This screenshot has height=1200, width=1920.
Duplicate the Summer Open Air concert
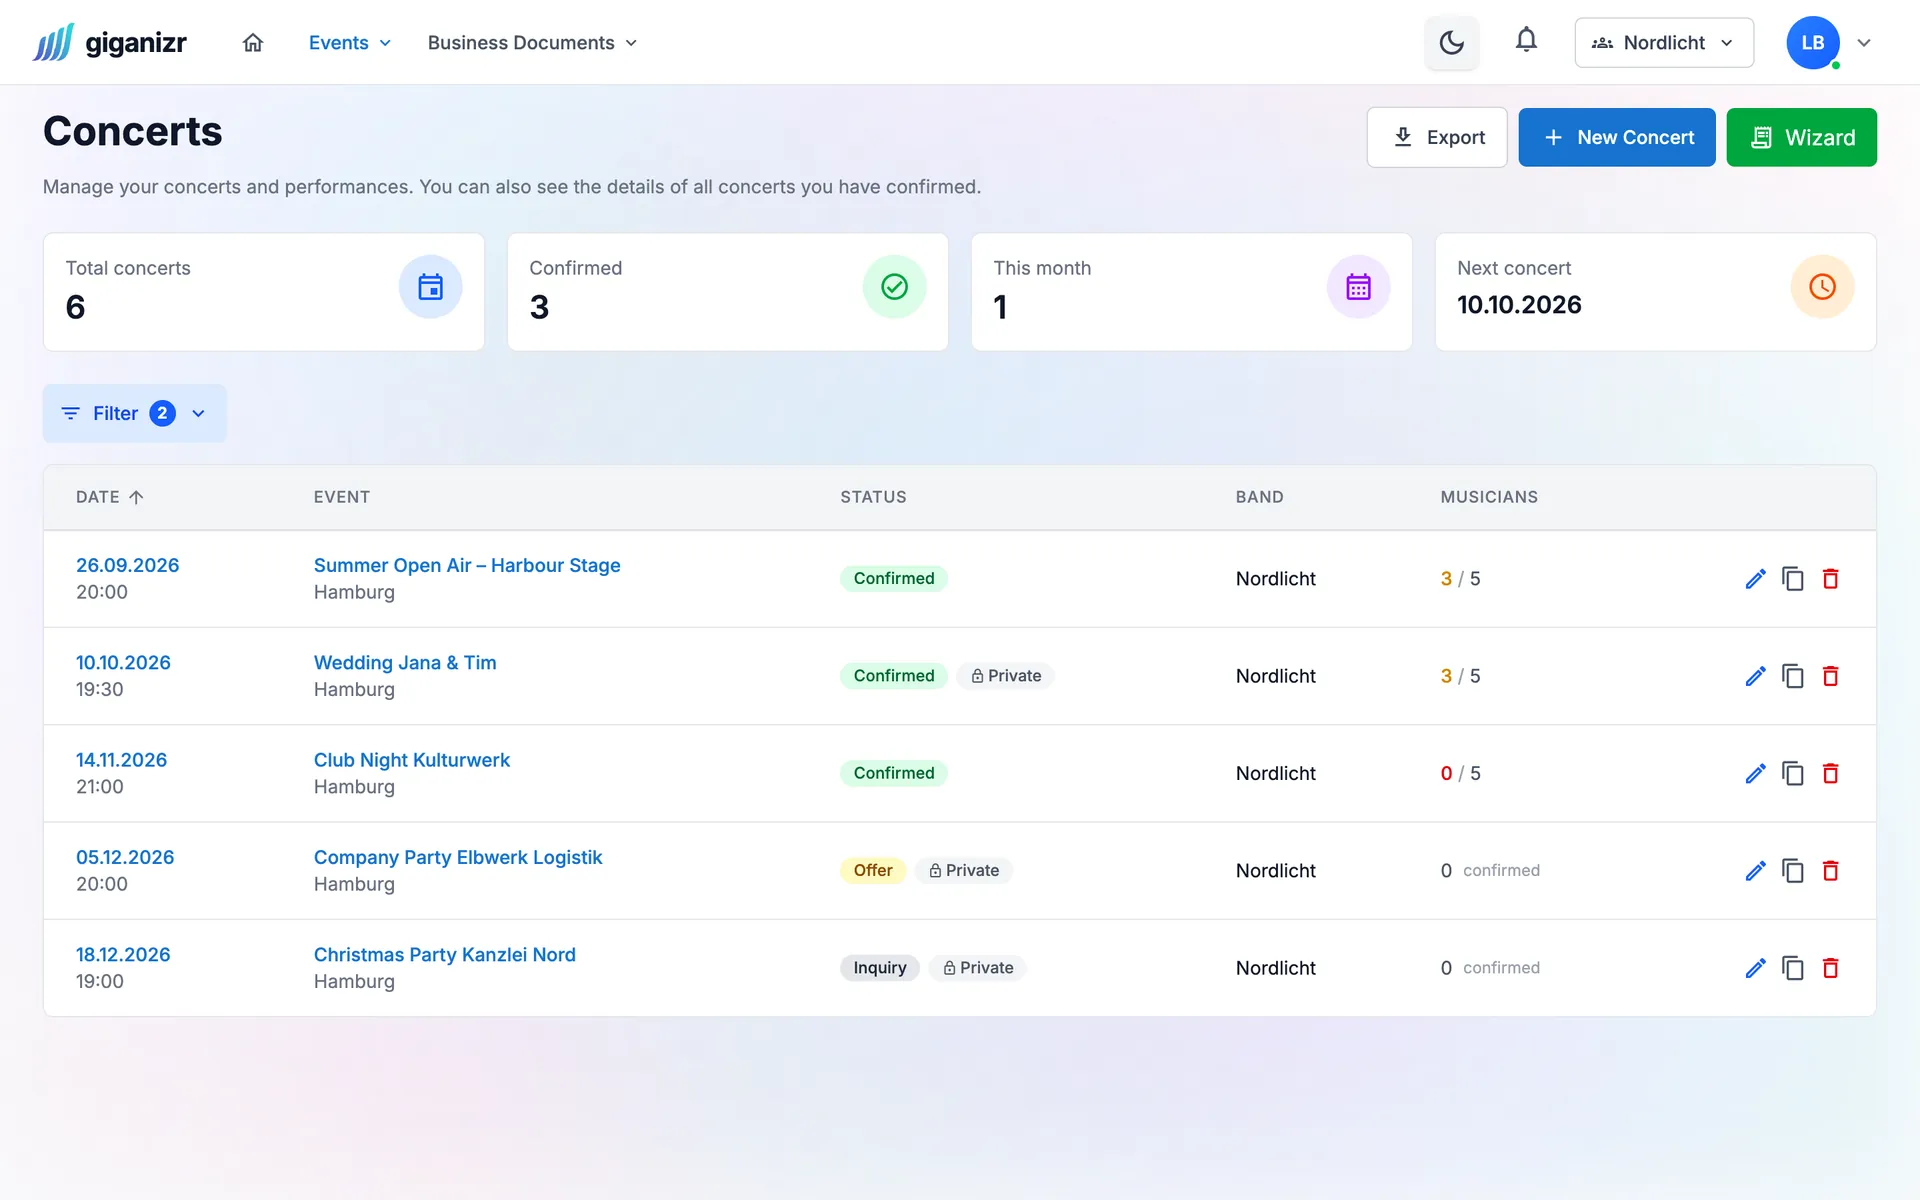click(x=1793, y=579)
